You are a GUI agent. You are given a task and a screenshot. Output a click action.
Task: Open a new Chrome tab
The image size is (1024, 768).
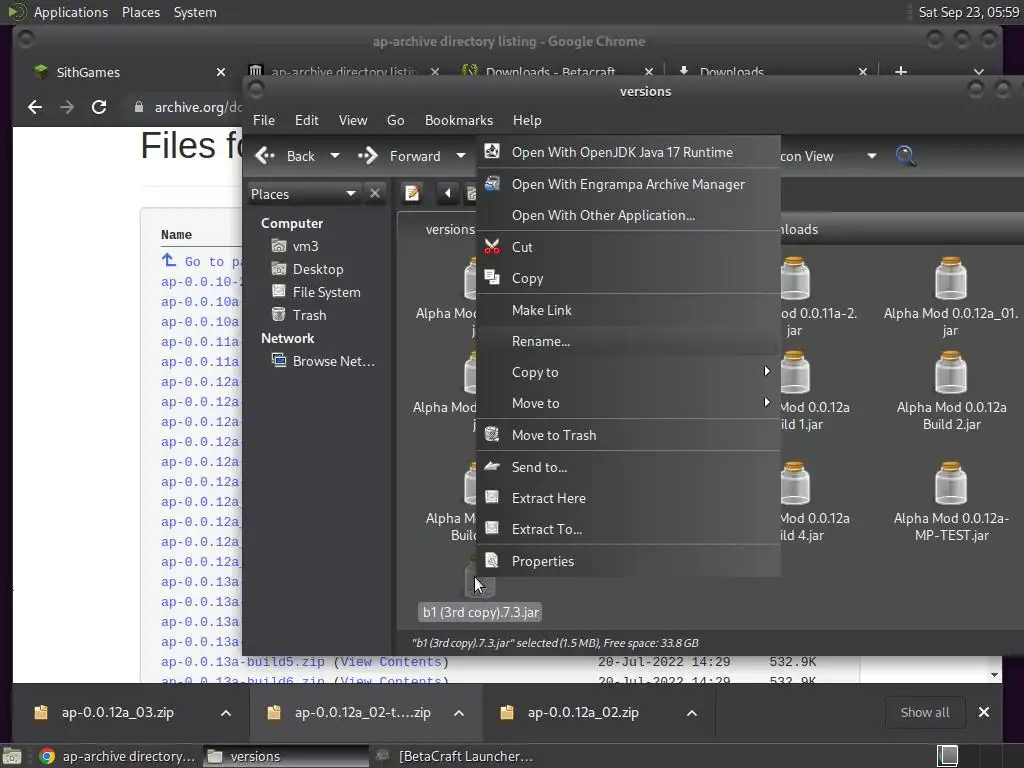(x=901, y=71)
